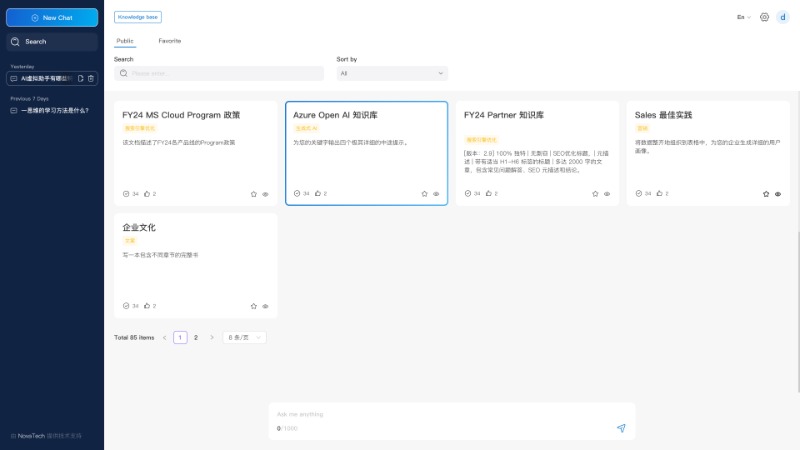Click thumbs-up on the 企业文化 card

pos(147,306)
